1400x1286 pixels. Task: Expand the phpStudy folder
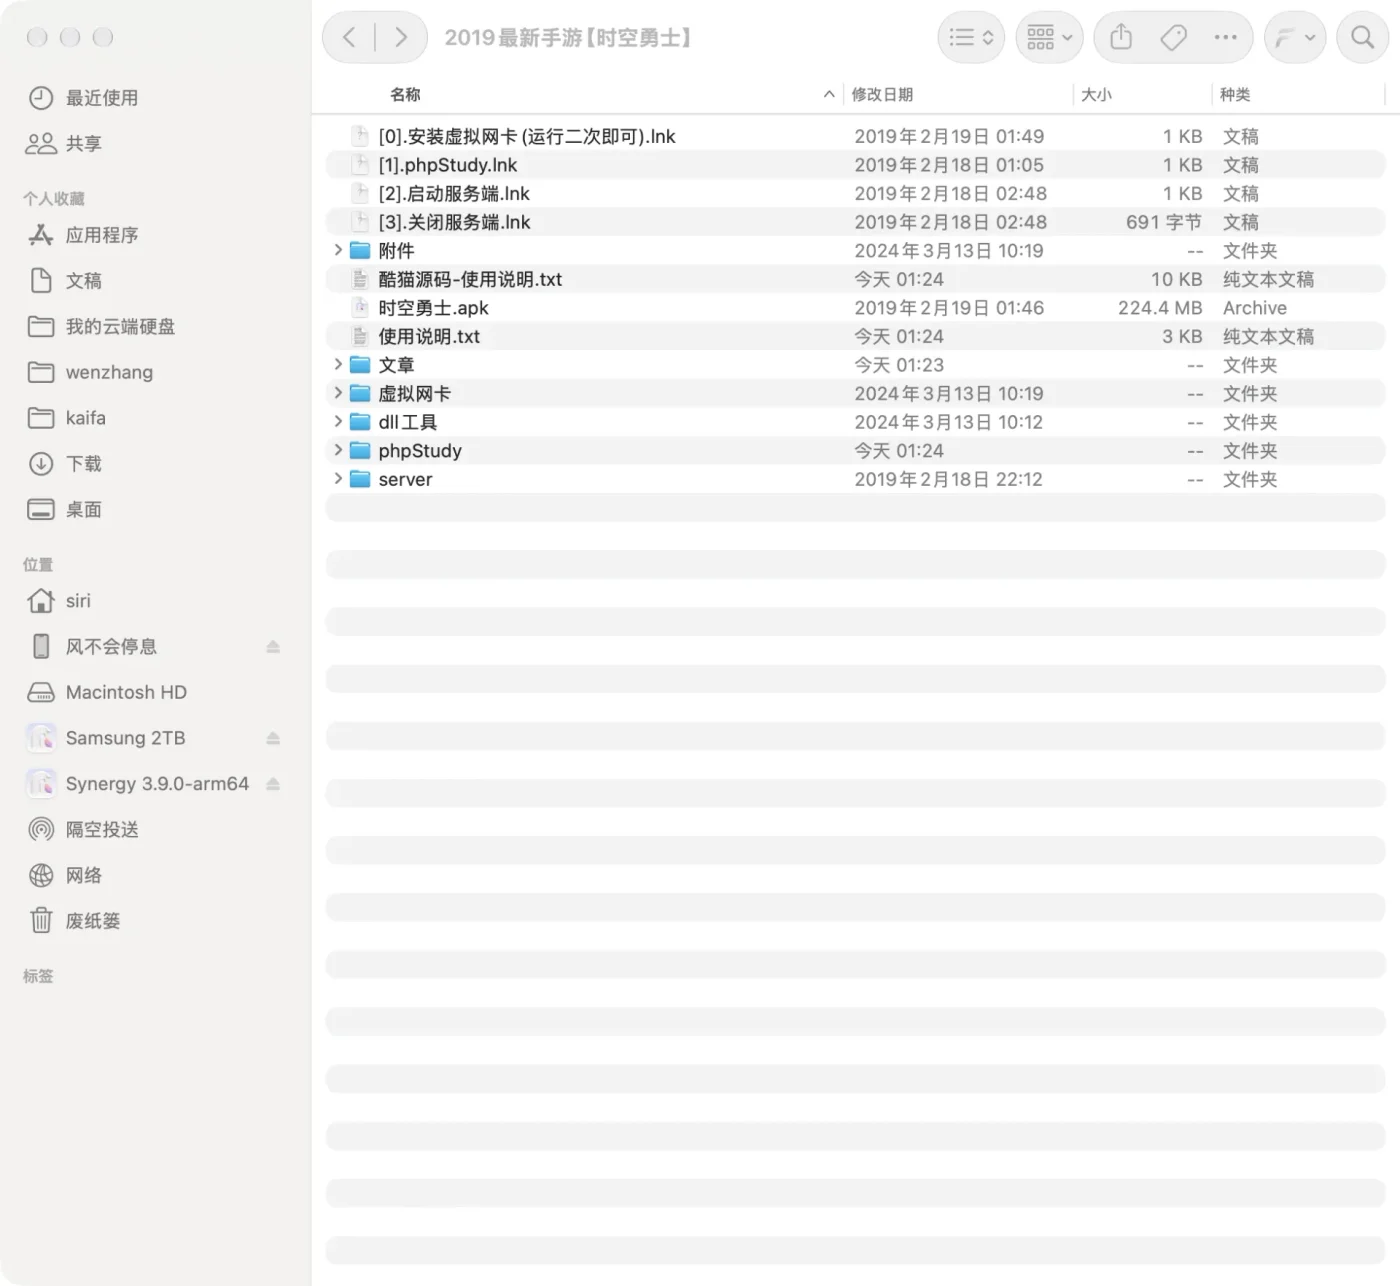point(338,450)
